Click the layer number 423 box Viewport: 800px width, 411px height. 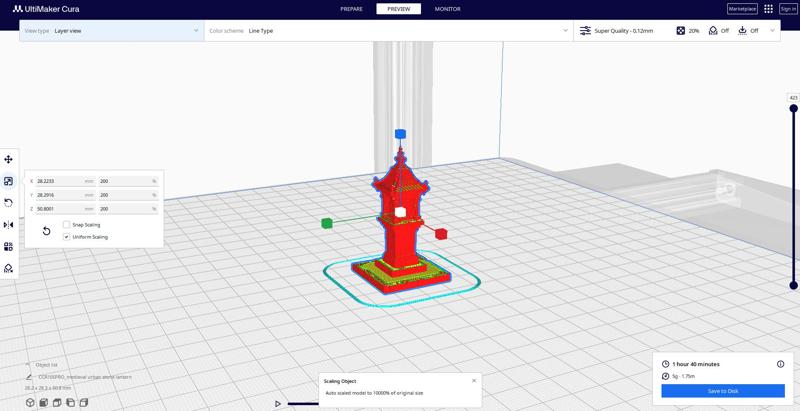(x=793, y=98)
